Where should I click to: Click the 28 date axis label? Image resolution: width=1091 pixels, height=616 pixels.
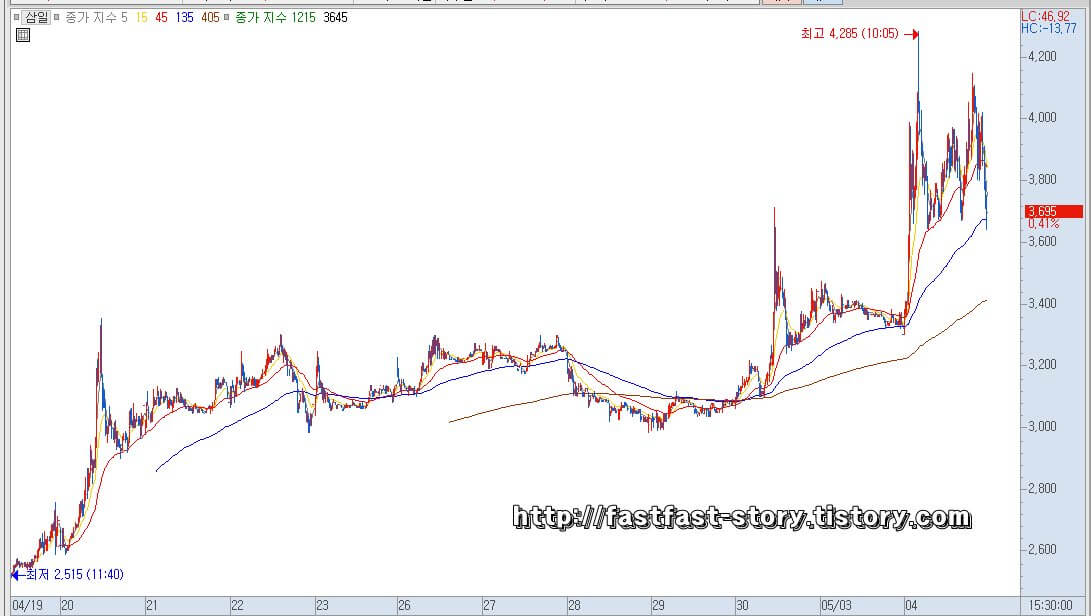pyautogui.click(x=574, y=606)
